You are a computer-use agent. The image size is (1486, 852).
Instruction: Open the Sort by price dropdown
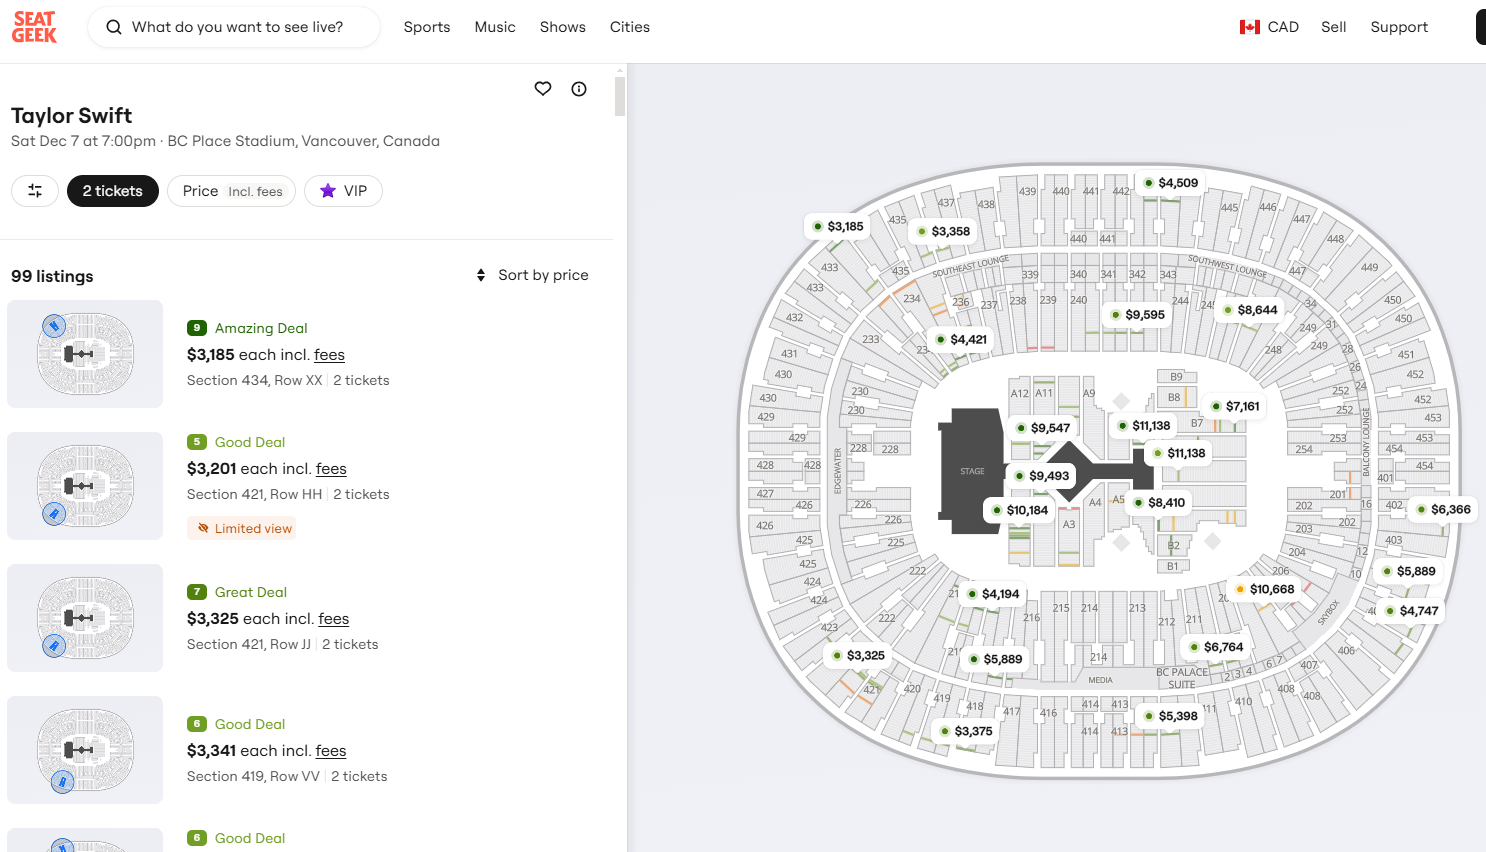pos(532,275)
